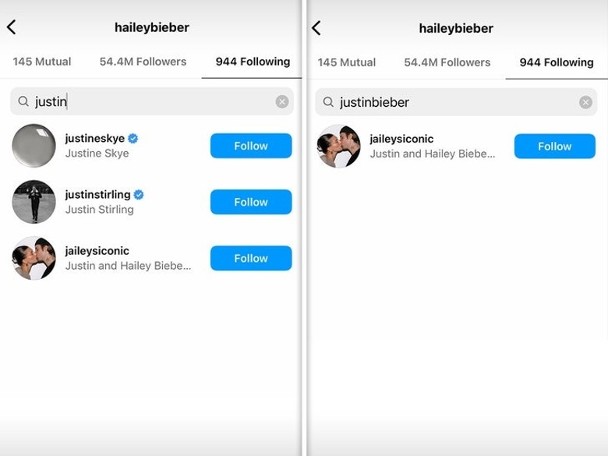Tap the back arrow in right panel

[316, 28]
